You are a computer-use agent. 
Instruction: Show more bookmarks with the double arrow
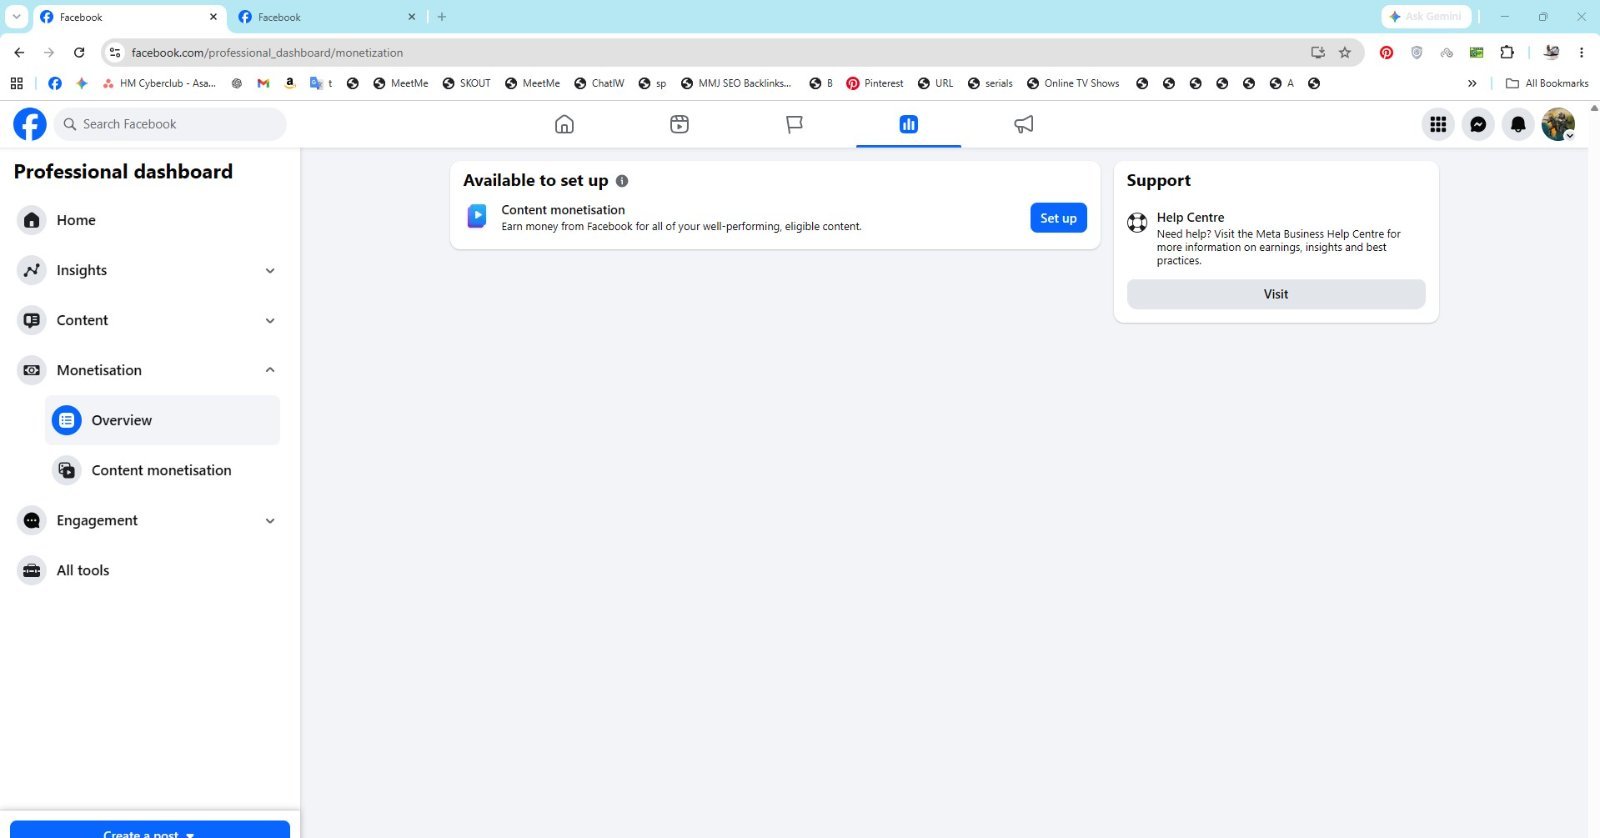tap(1472, 83)
